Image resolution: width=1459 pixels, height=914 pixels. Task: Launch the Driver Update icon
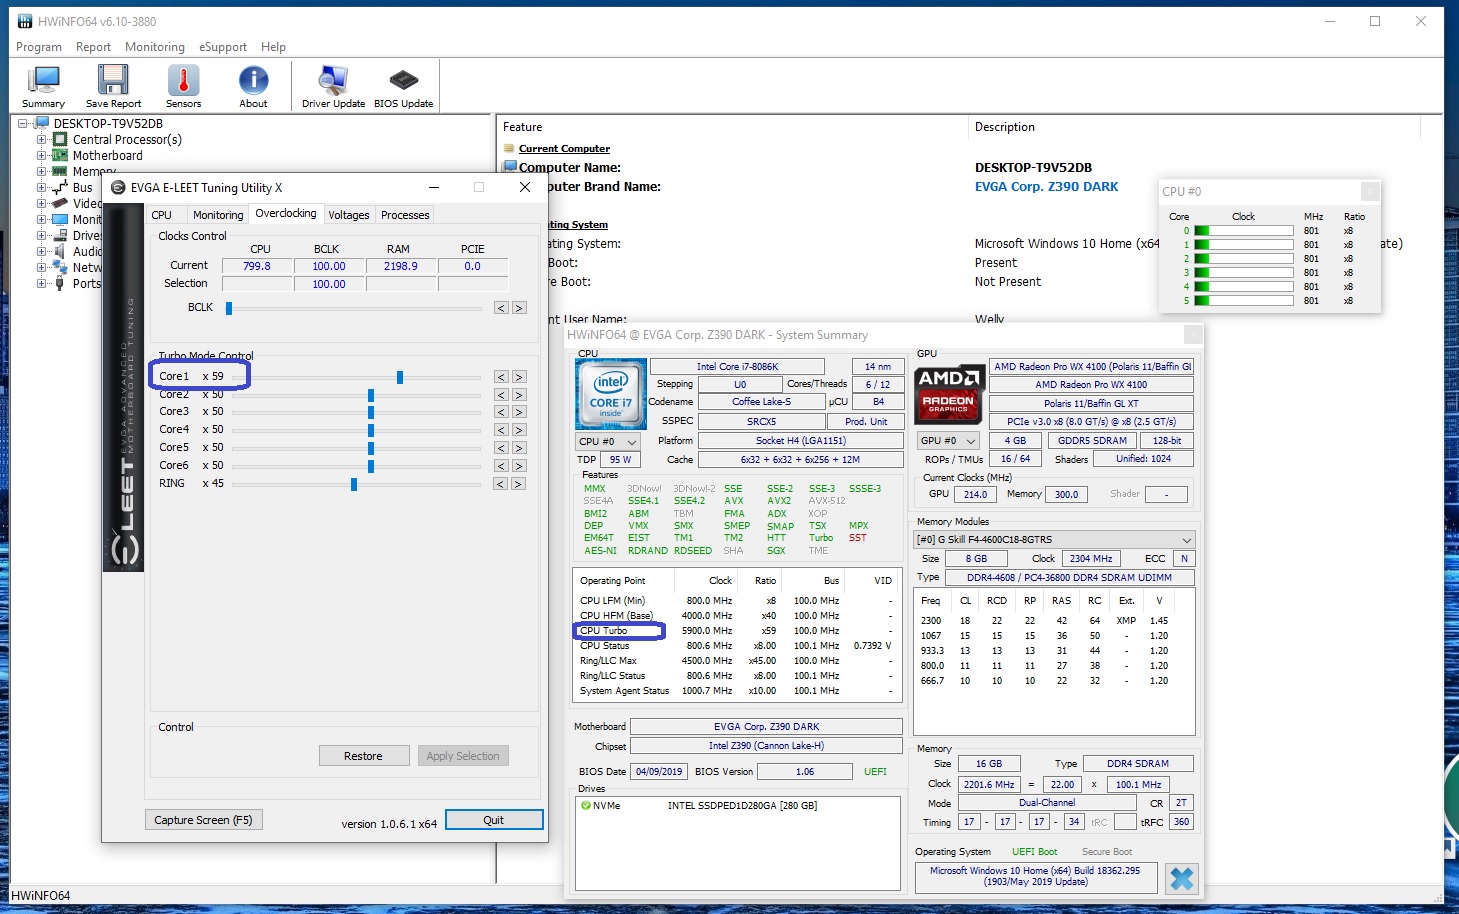pyautogui.click(x=333, y=86)
